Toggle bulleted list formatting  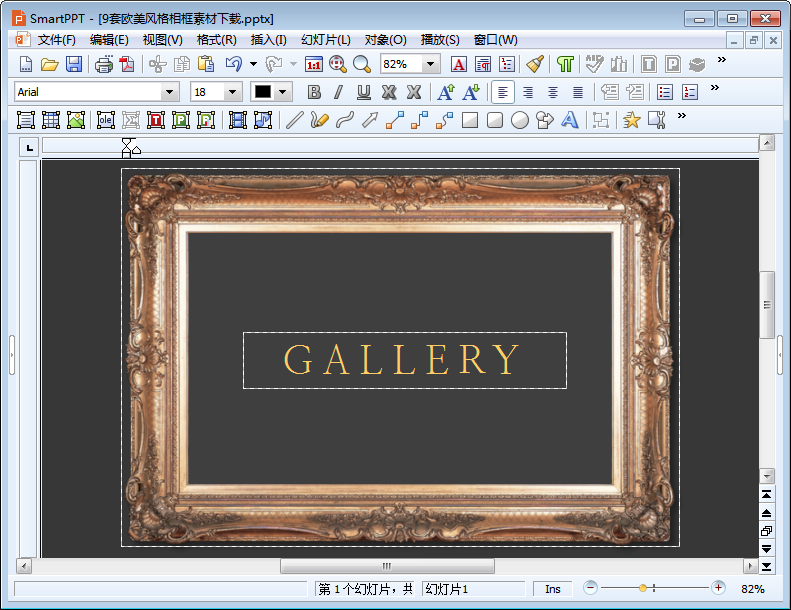pos(664,92)
